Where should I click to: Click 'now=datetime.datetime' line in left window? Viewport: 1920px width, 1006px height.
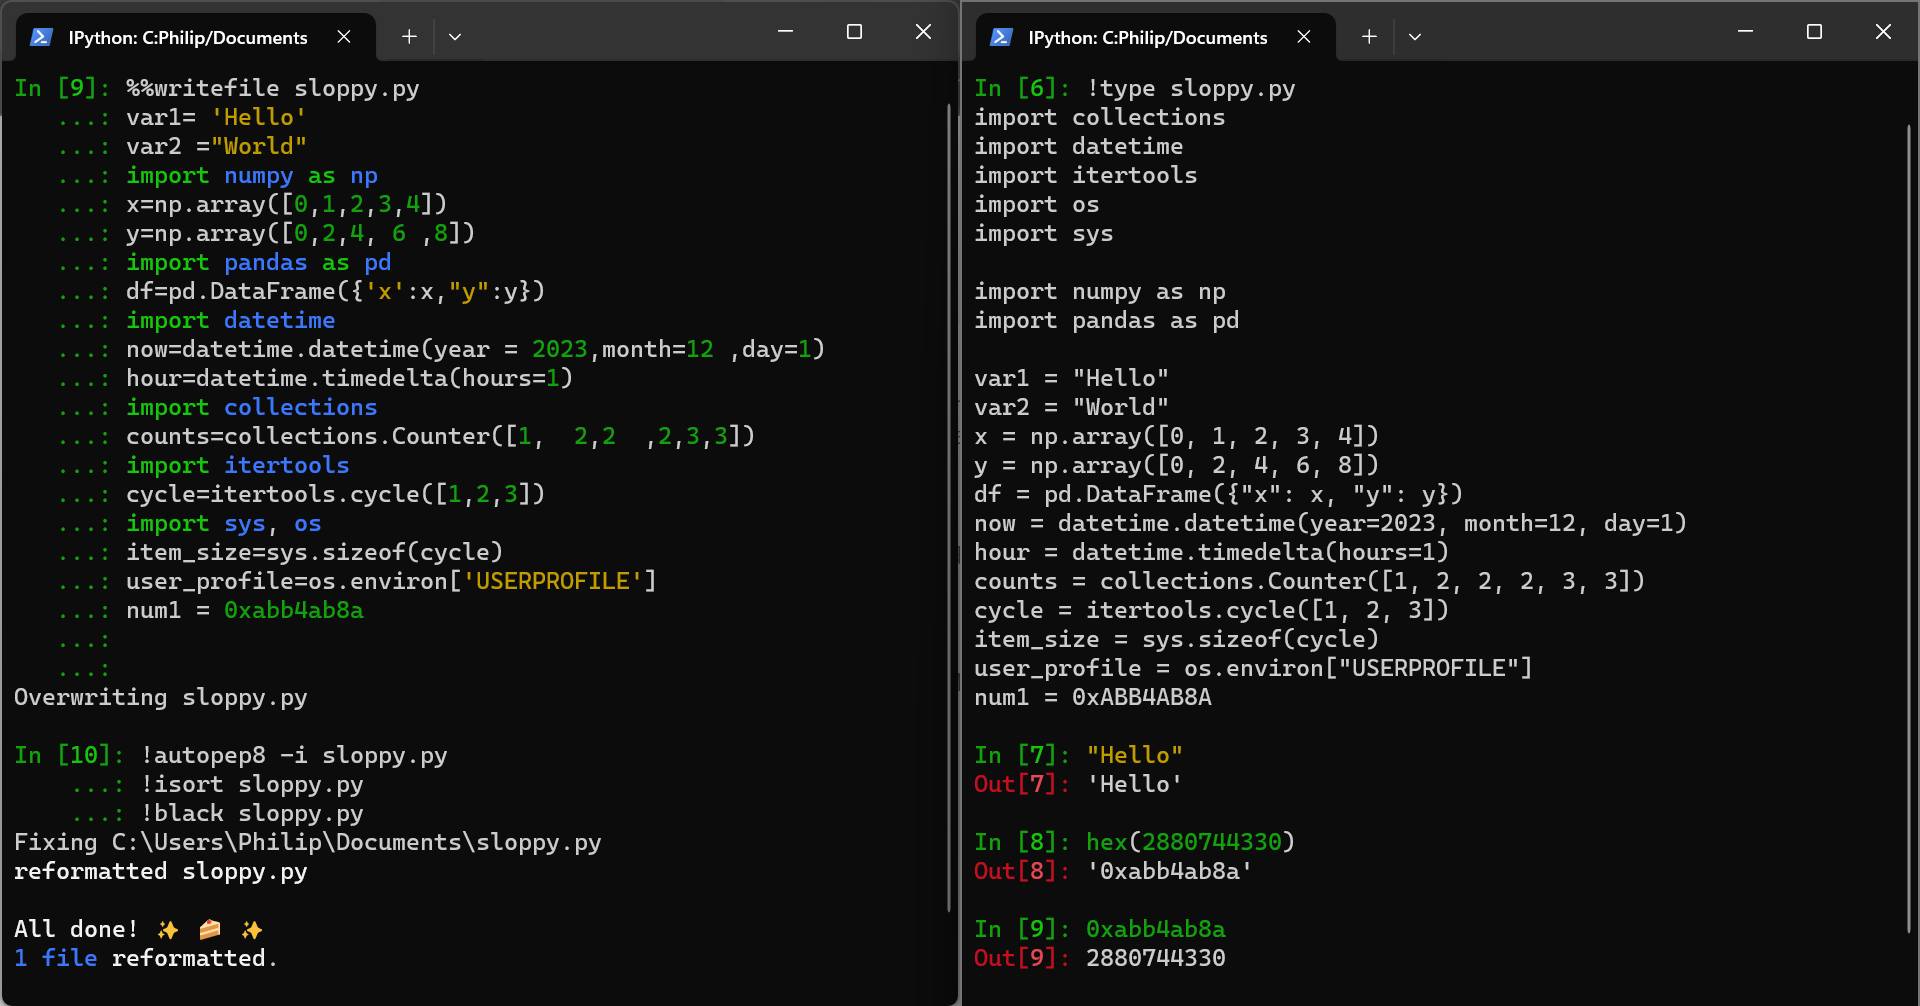coord(476,349)
